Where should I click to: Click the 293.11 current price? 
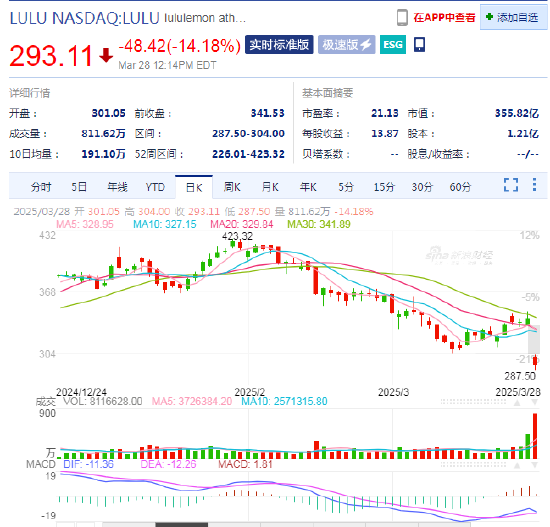coord(51,56)
